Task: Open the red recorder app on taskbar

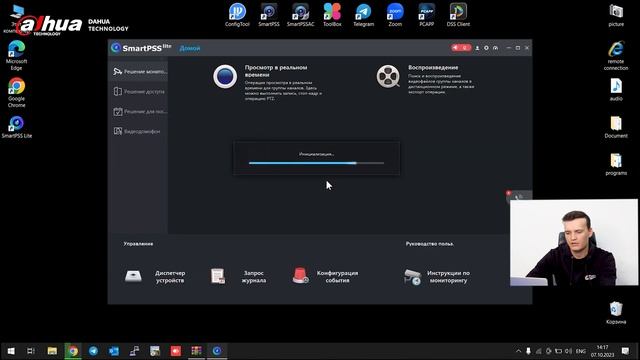Action: [176, 351]
